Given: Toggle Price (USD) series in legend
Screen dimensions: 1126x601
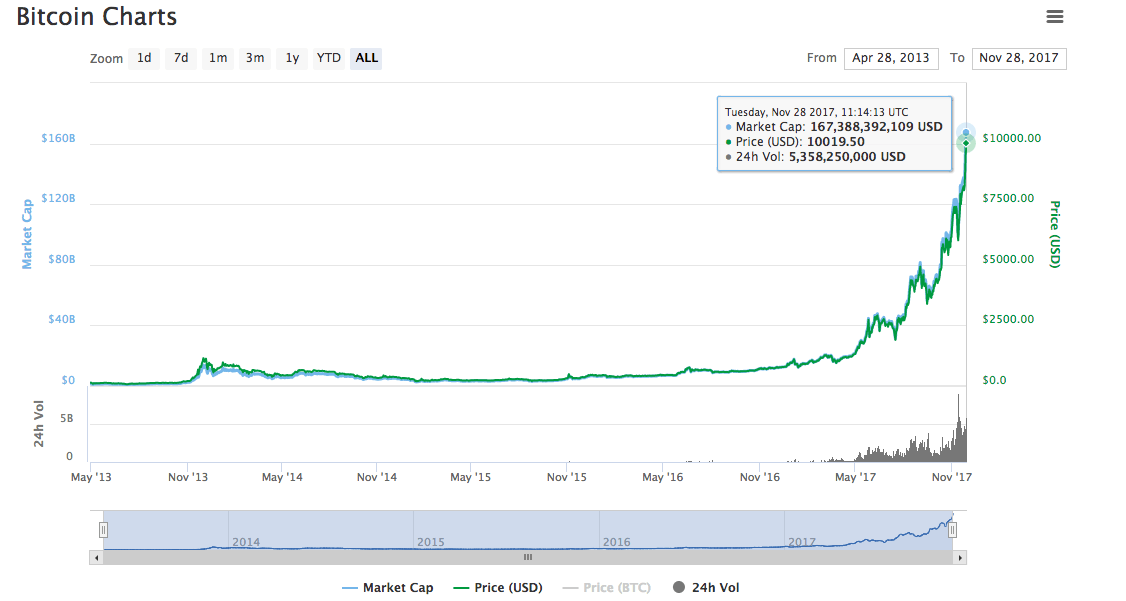Looking at the screenshot, I should [498, 588].
